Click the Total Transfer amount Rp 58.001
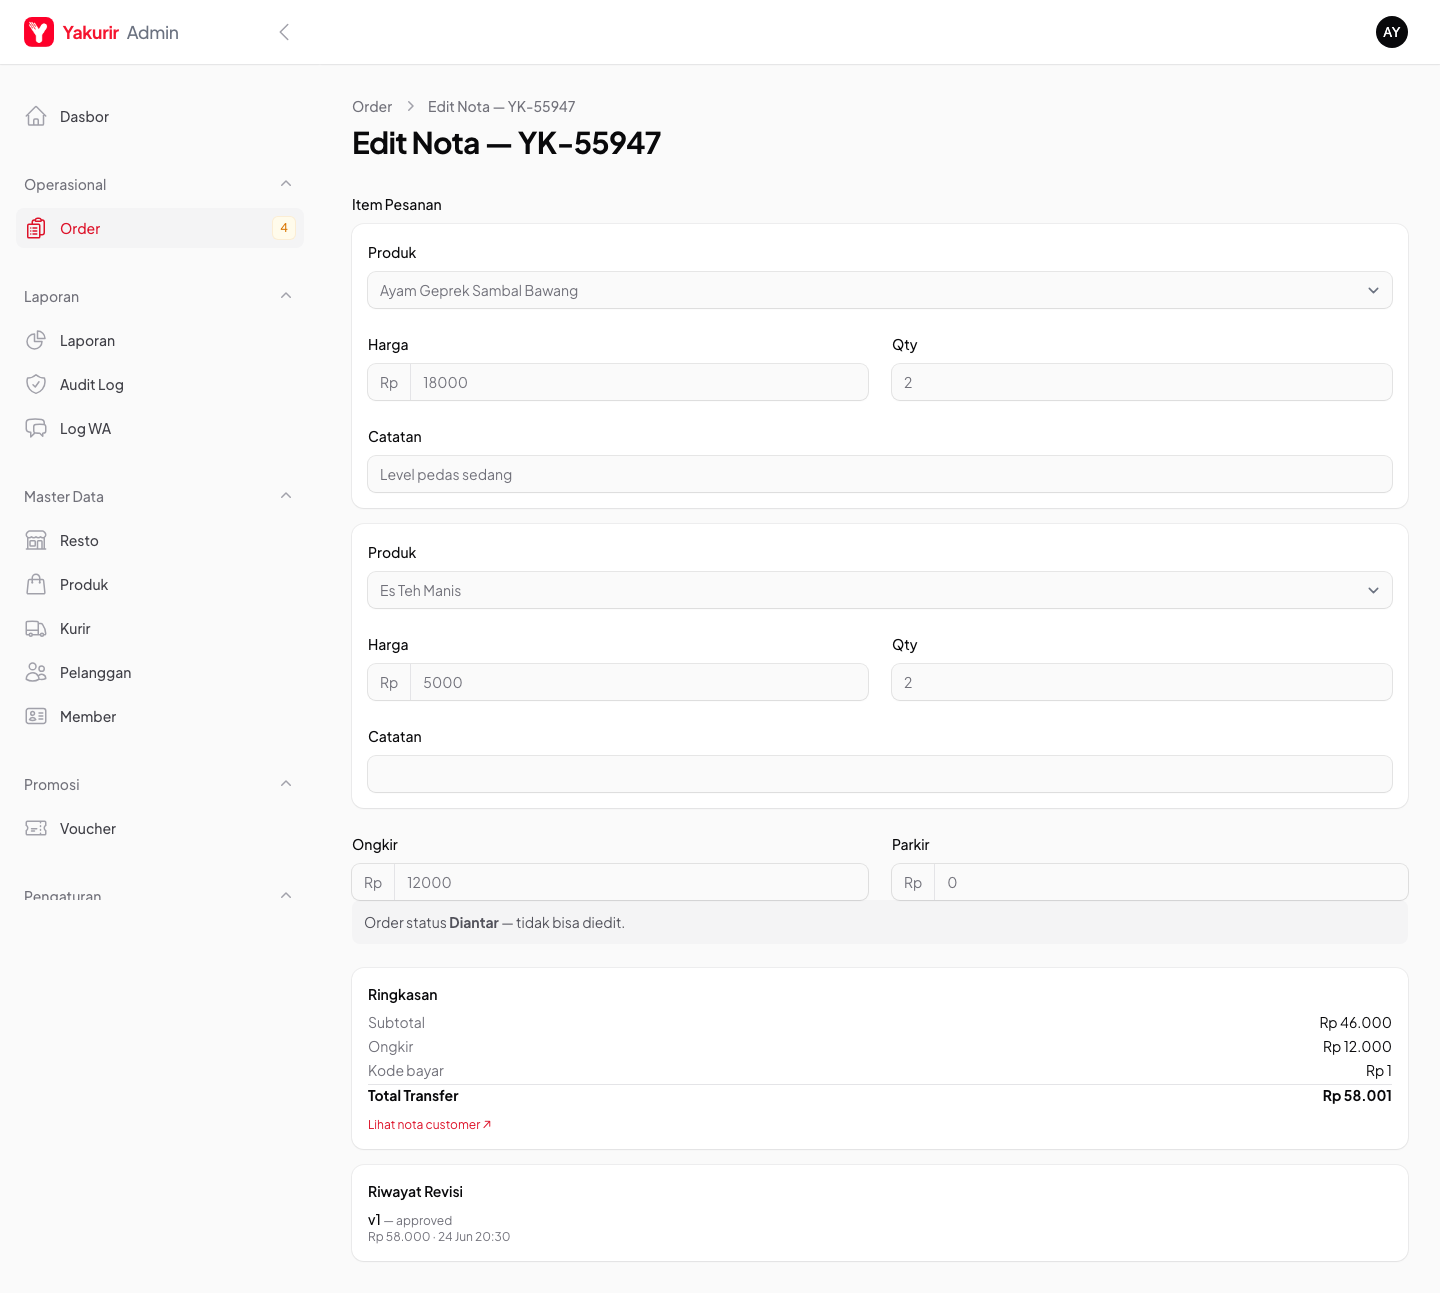This screenshot has width=1440, height=1293. point(1357,1096)
